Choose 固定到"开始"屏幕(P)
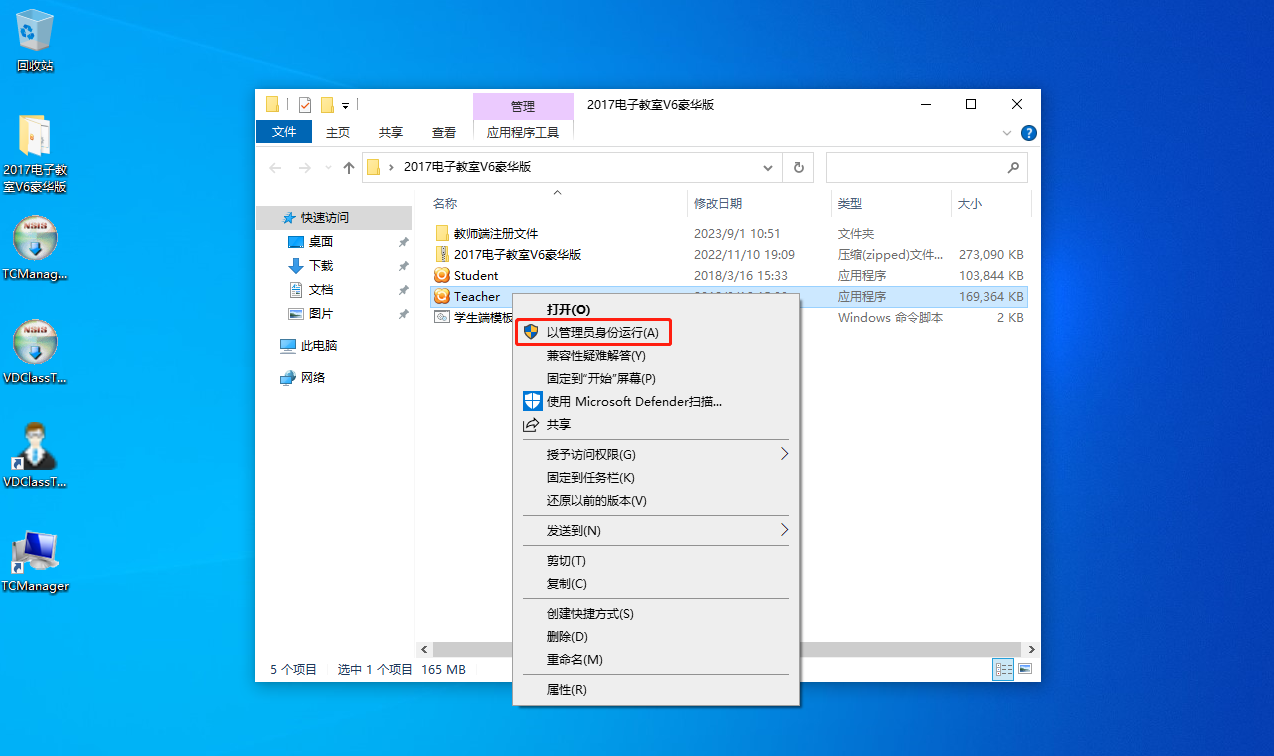 tap(655, 378)
